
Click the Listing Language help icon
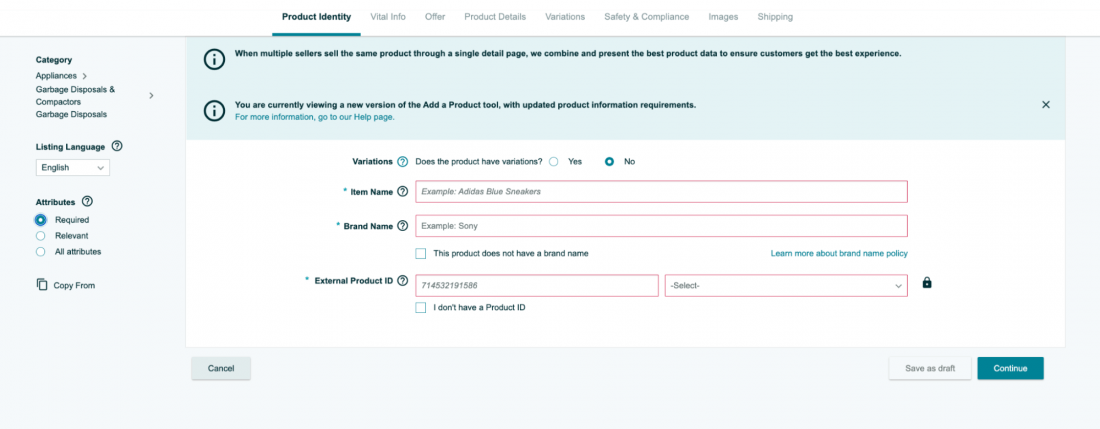pyautogui.click(x=117, y=147)
